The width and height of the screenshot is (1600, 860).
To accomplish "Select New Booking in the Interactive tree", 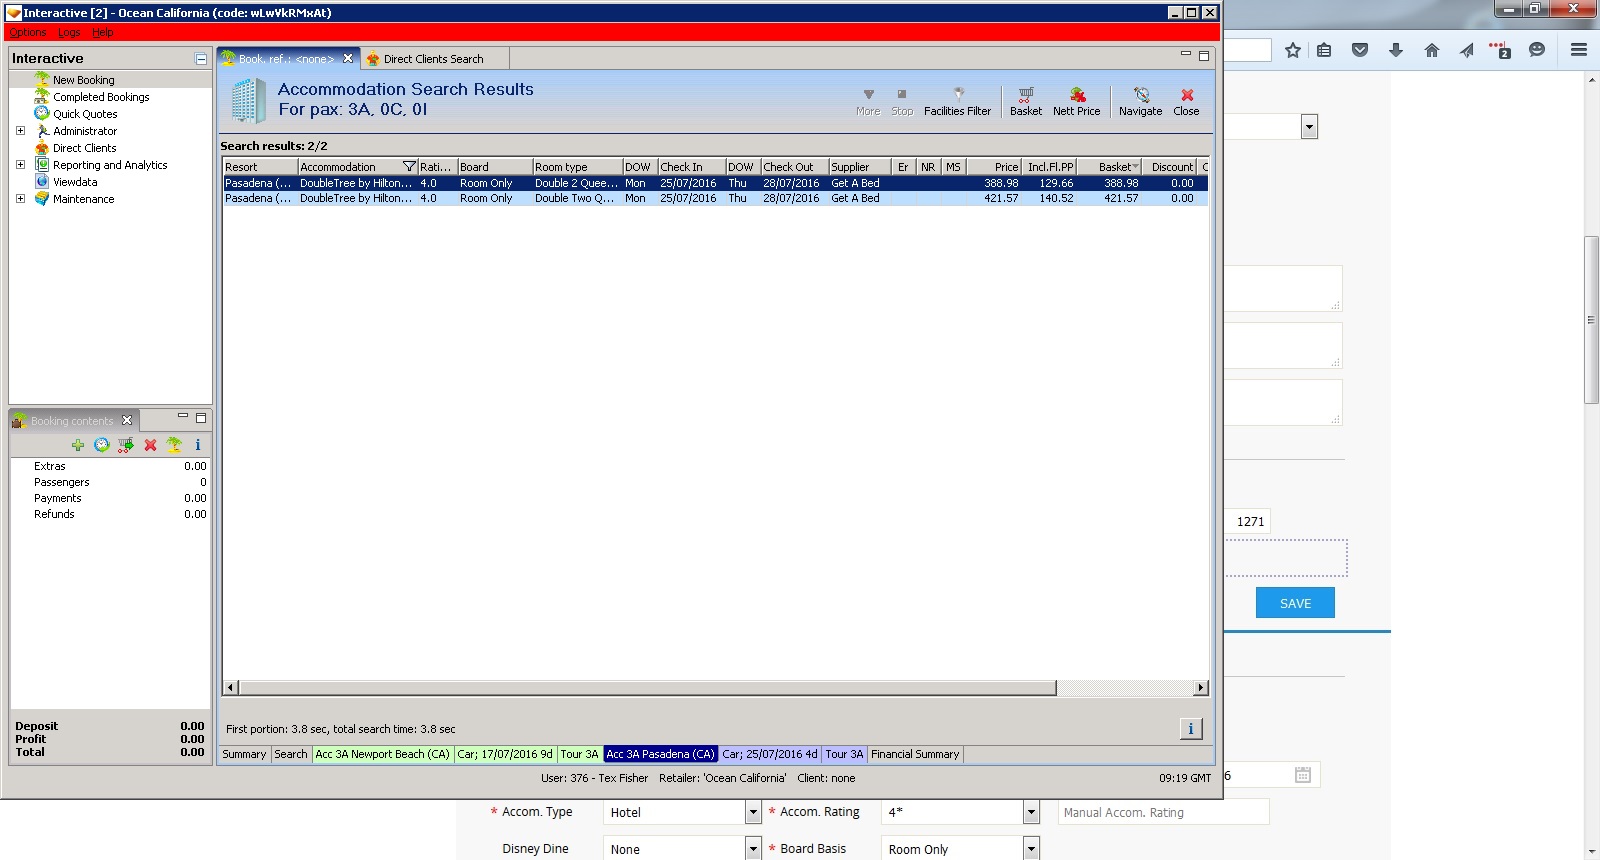I will [84, 80].
